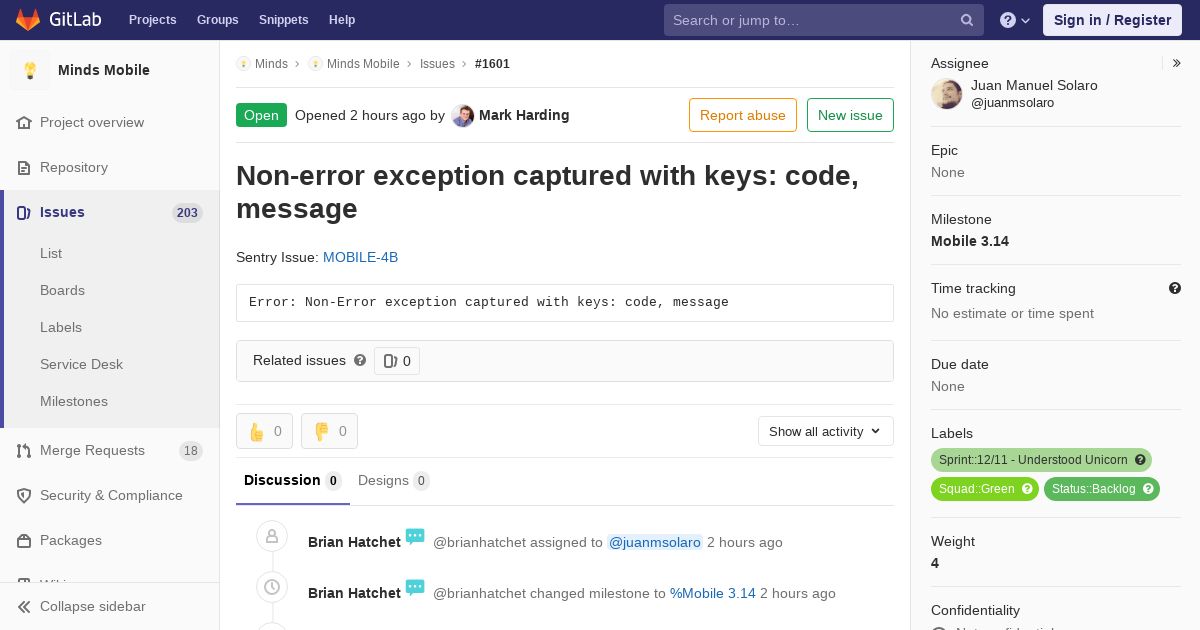Collapse the right sidebar with double chevron
The height and width of the screenshot is (630, 1200).
[1177, 63]
